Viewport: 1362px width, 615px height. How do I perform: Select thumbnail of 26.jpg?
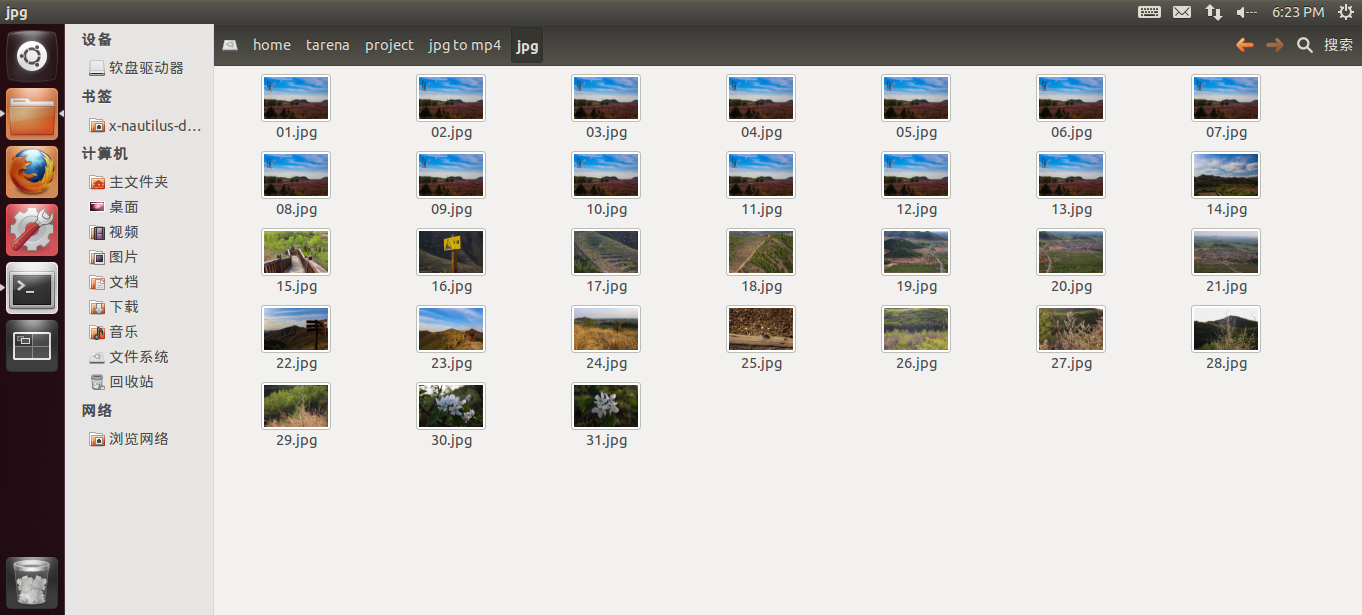tap(916, 329)
